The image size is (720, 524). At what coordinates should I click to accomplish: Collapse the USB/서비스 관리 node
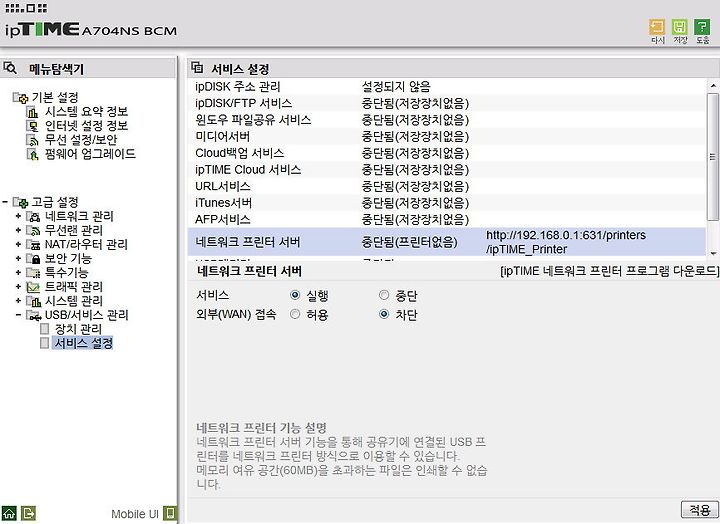18,315
